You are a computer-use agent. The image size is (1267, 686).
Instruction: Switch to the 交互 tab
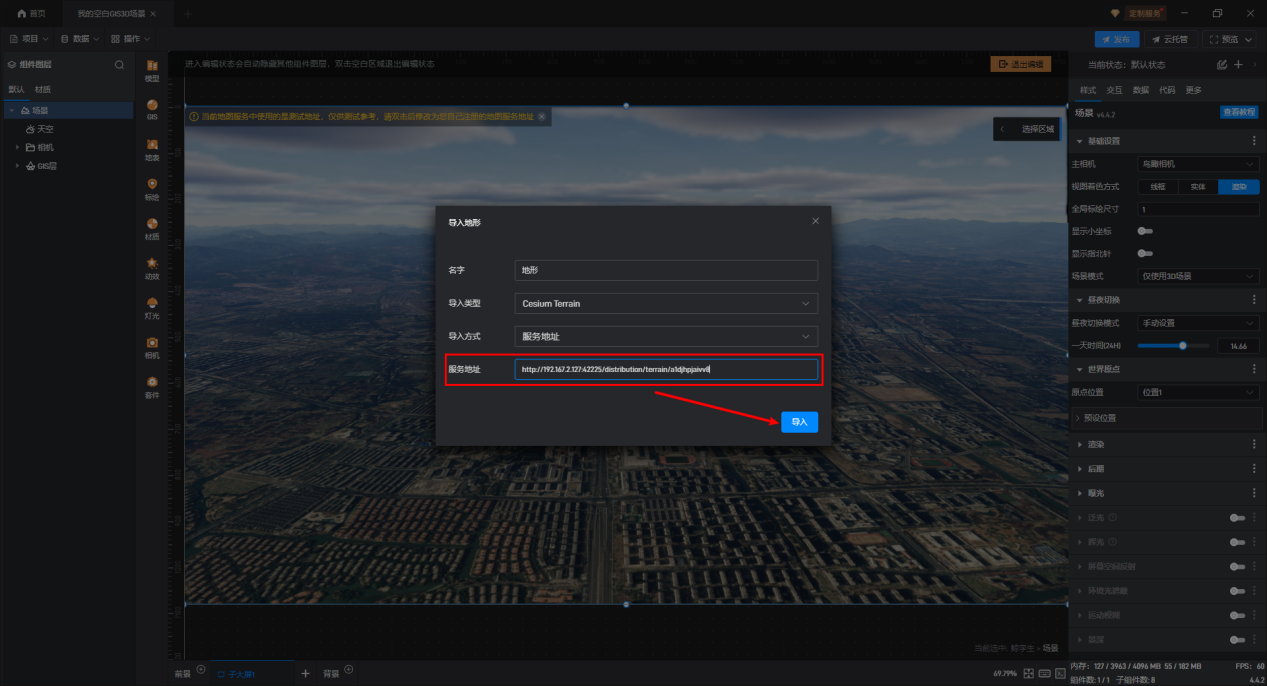pos(1113,90)
